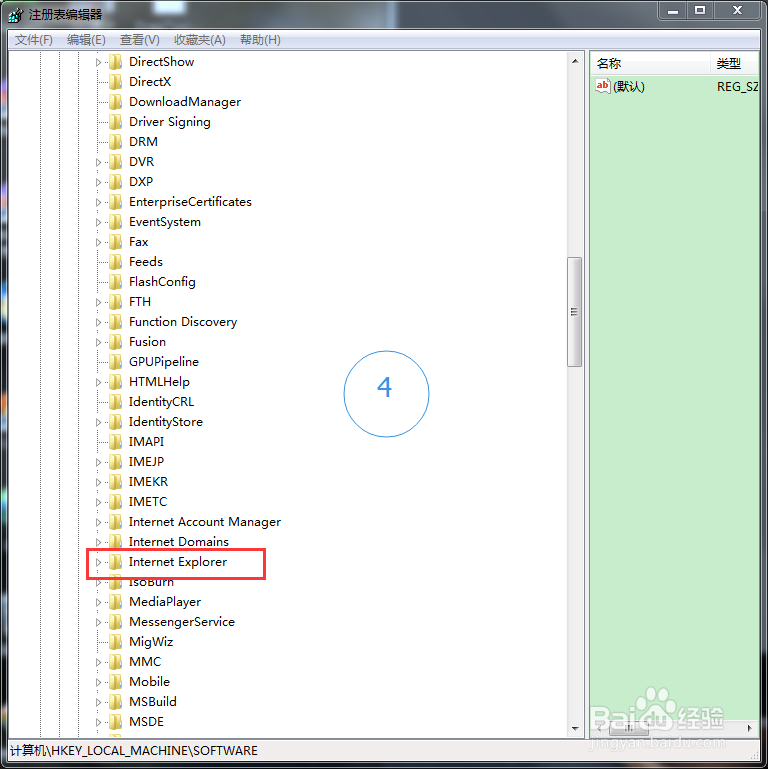Viewport: 768px width, 769px height.
Task: Expand the Fax key
Action: (x=98, y=242)
